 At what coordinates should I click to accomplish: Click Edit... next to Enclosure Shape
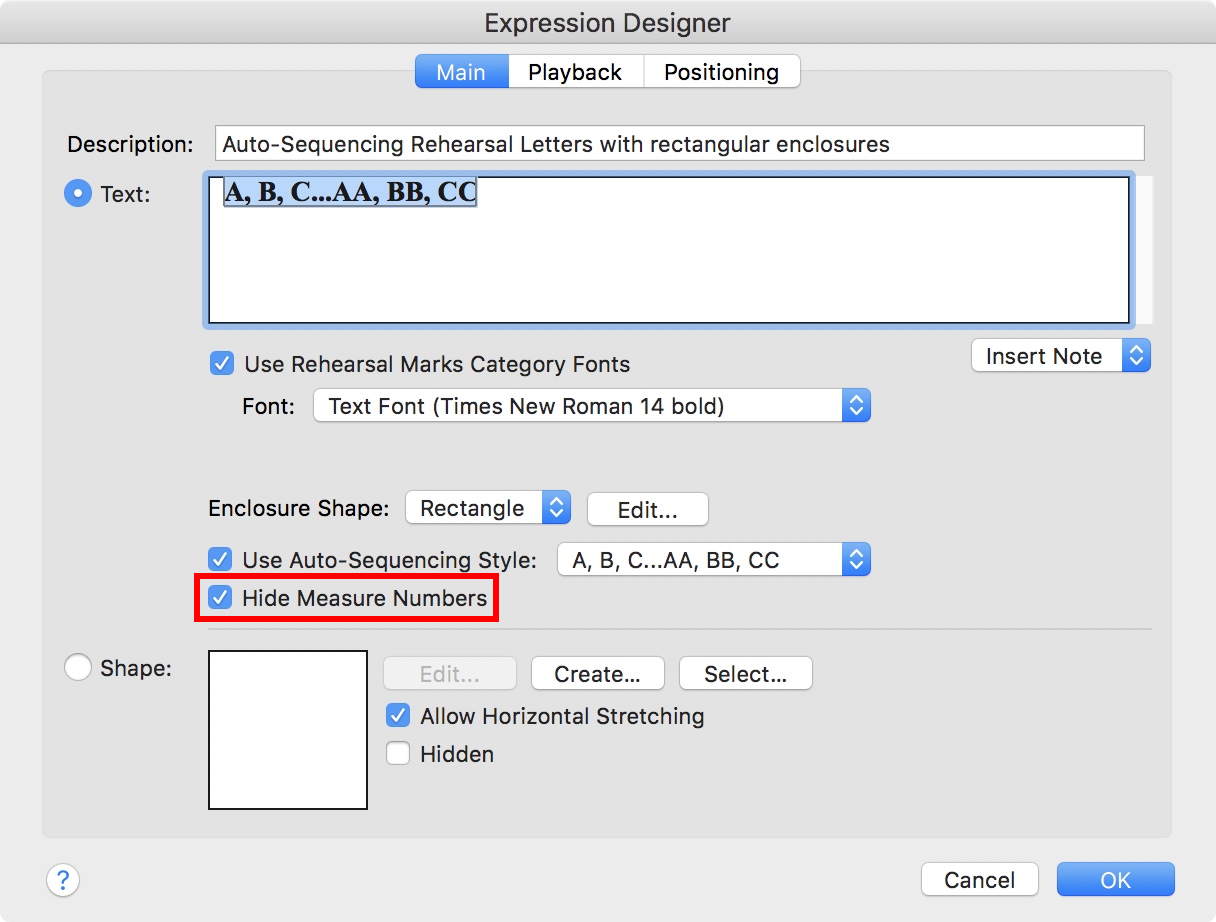647,509
